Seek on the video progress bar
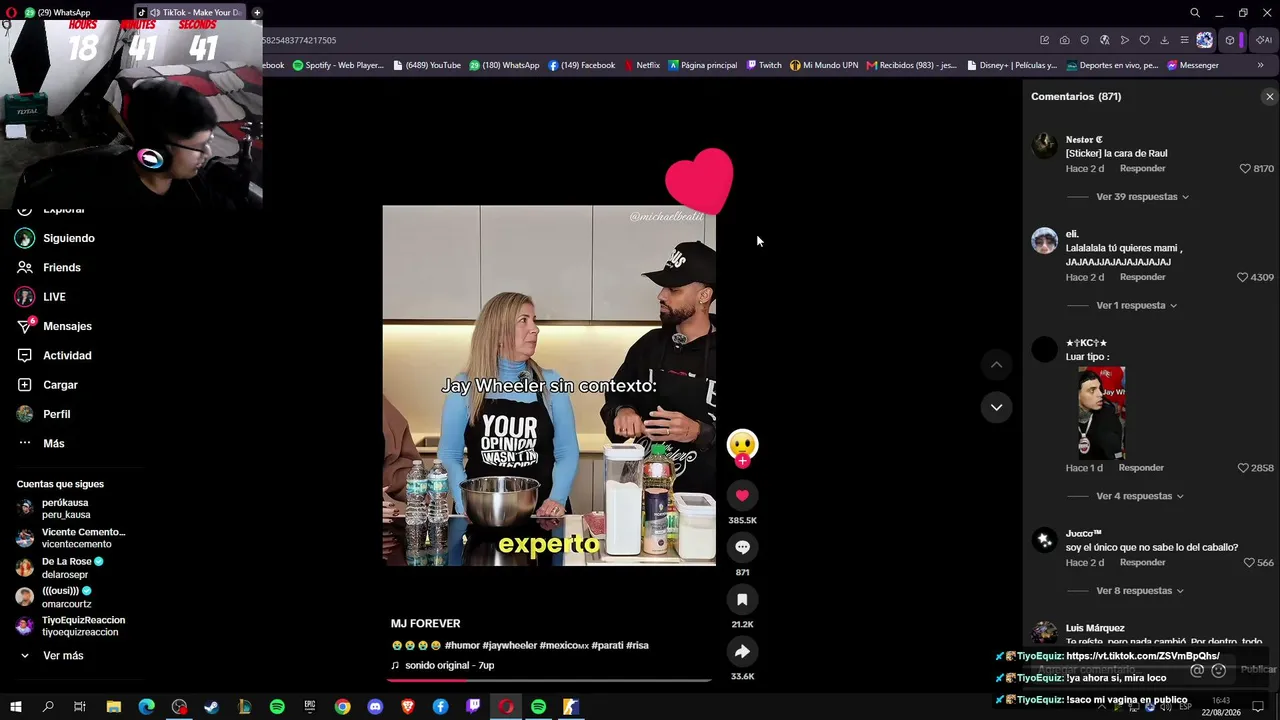Screen dimensions: 1280x720 [x=549, y=680]
